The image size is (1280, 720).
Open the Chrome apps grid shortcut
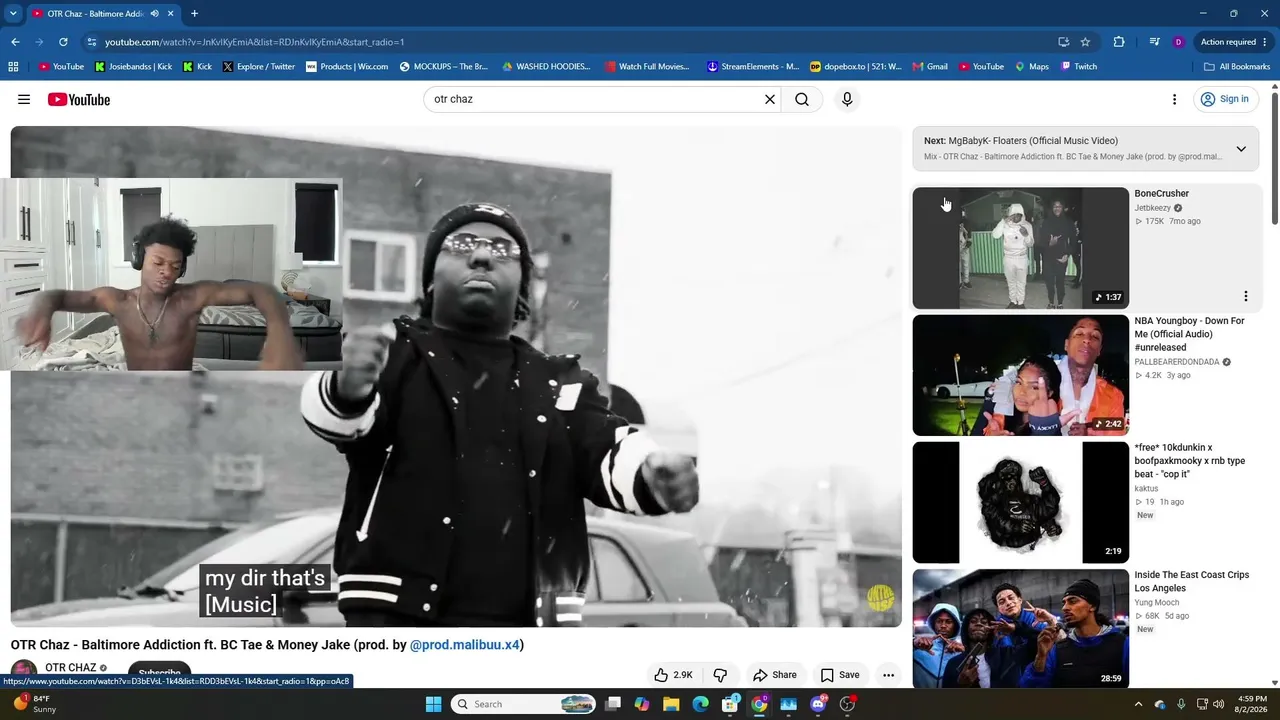coord(13,67)
